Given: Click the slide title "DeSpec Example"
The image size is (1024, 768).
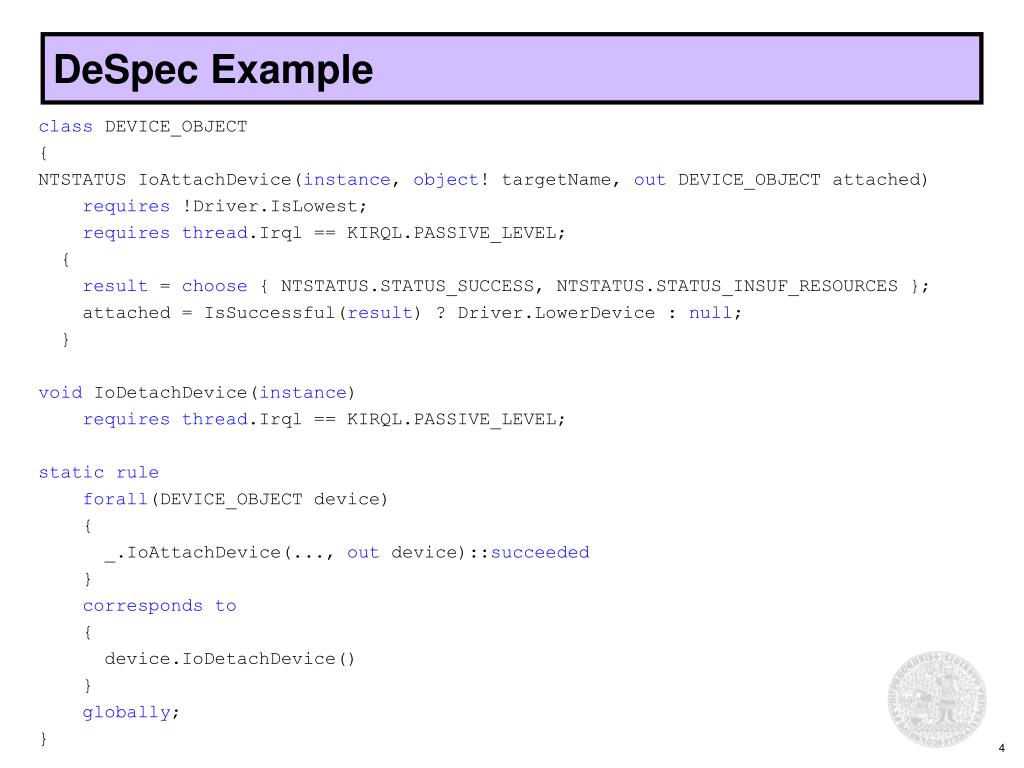Looking at the screenshot, I should click(213, 69).
